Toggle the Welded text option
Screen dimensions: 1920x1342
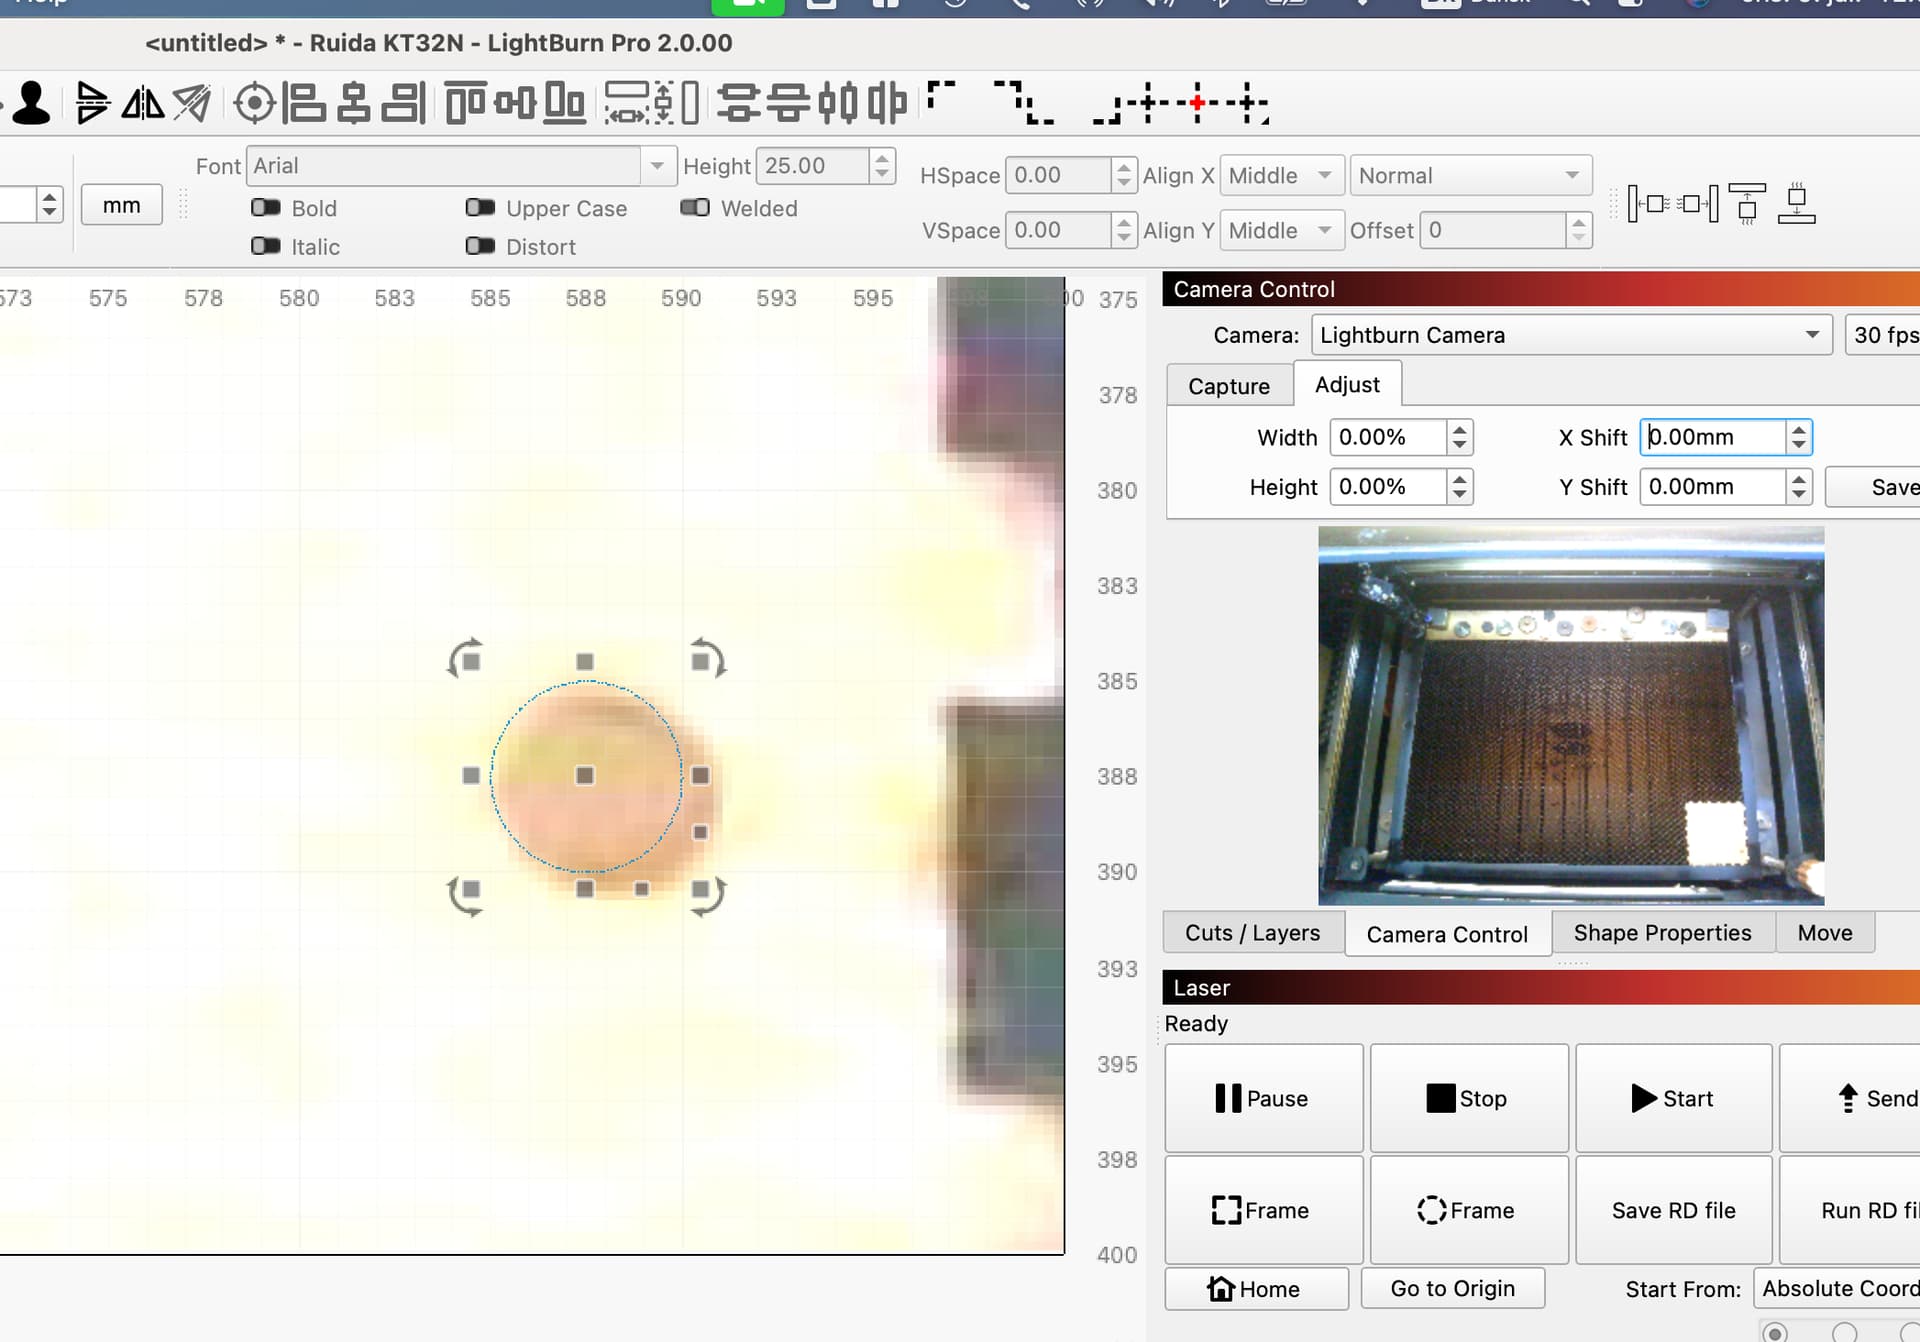point(695,208)
